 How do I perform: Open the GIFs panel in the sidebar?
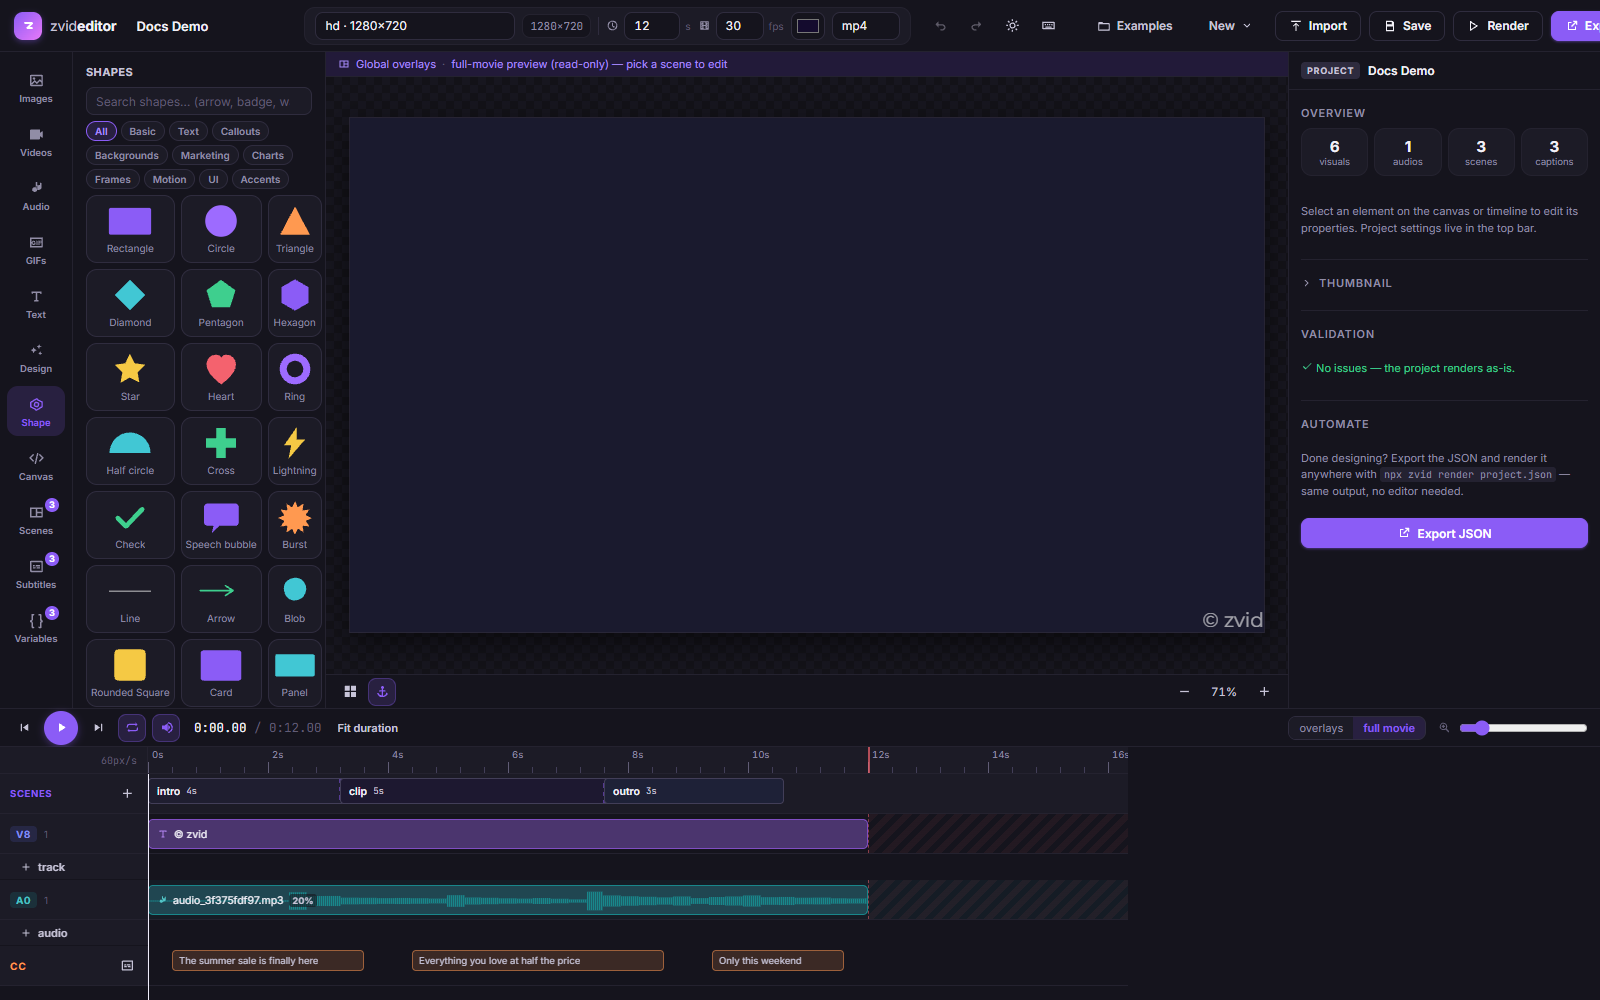(36, 250)
